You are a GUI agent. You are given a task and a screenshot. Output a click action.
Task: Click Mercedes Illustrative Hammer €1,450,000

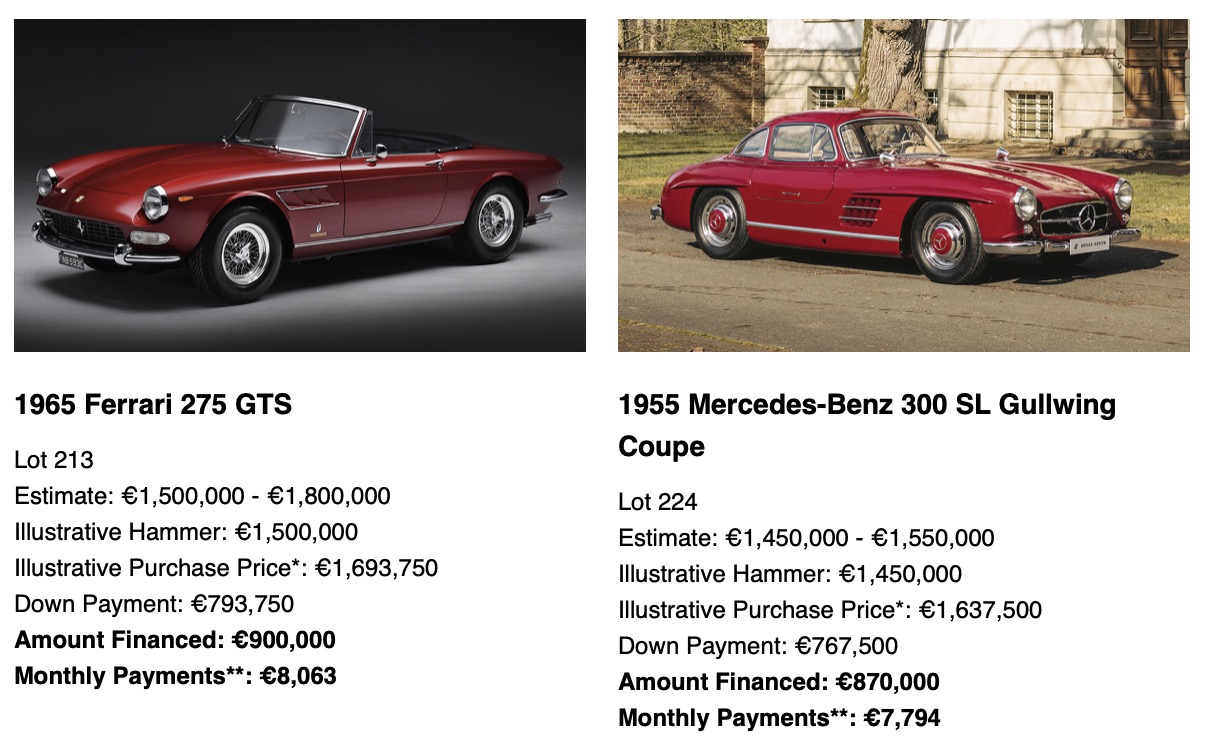[790, 574]
